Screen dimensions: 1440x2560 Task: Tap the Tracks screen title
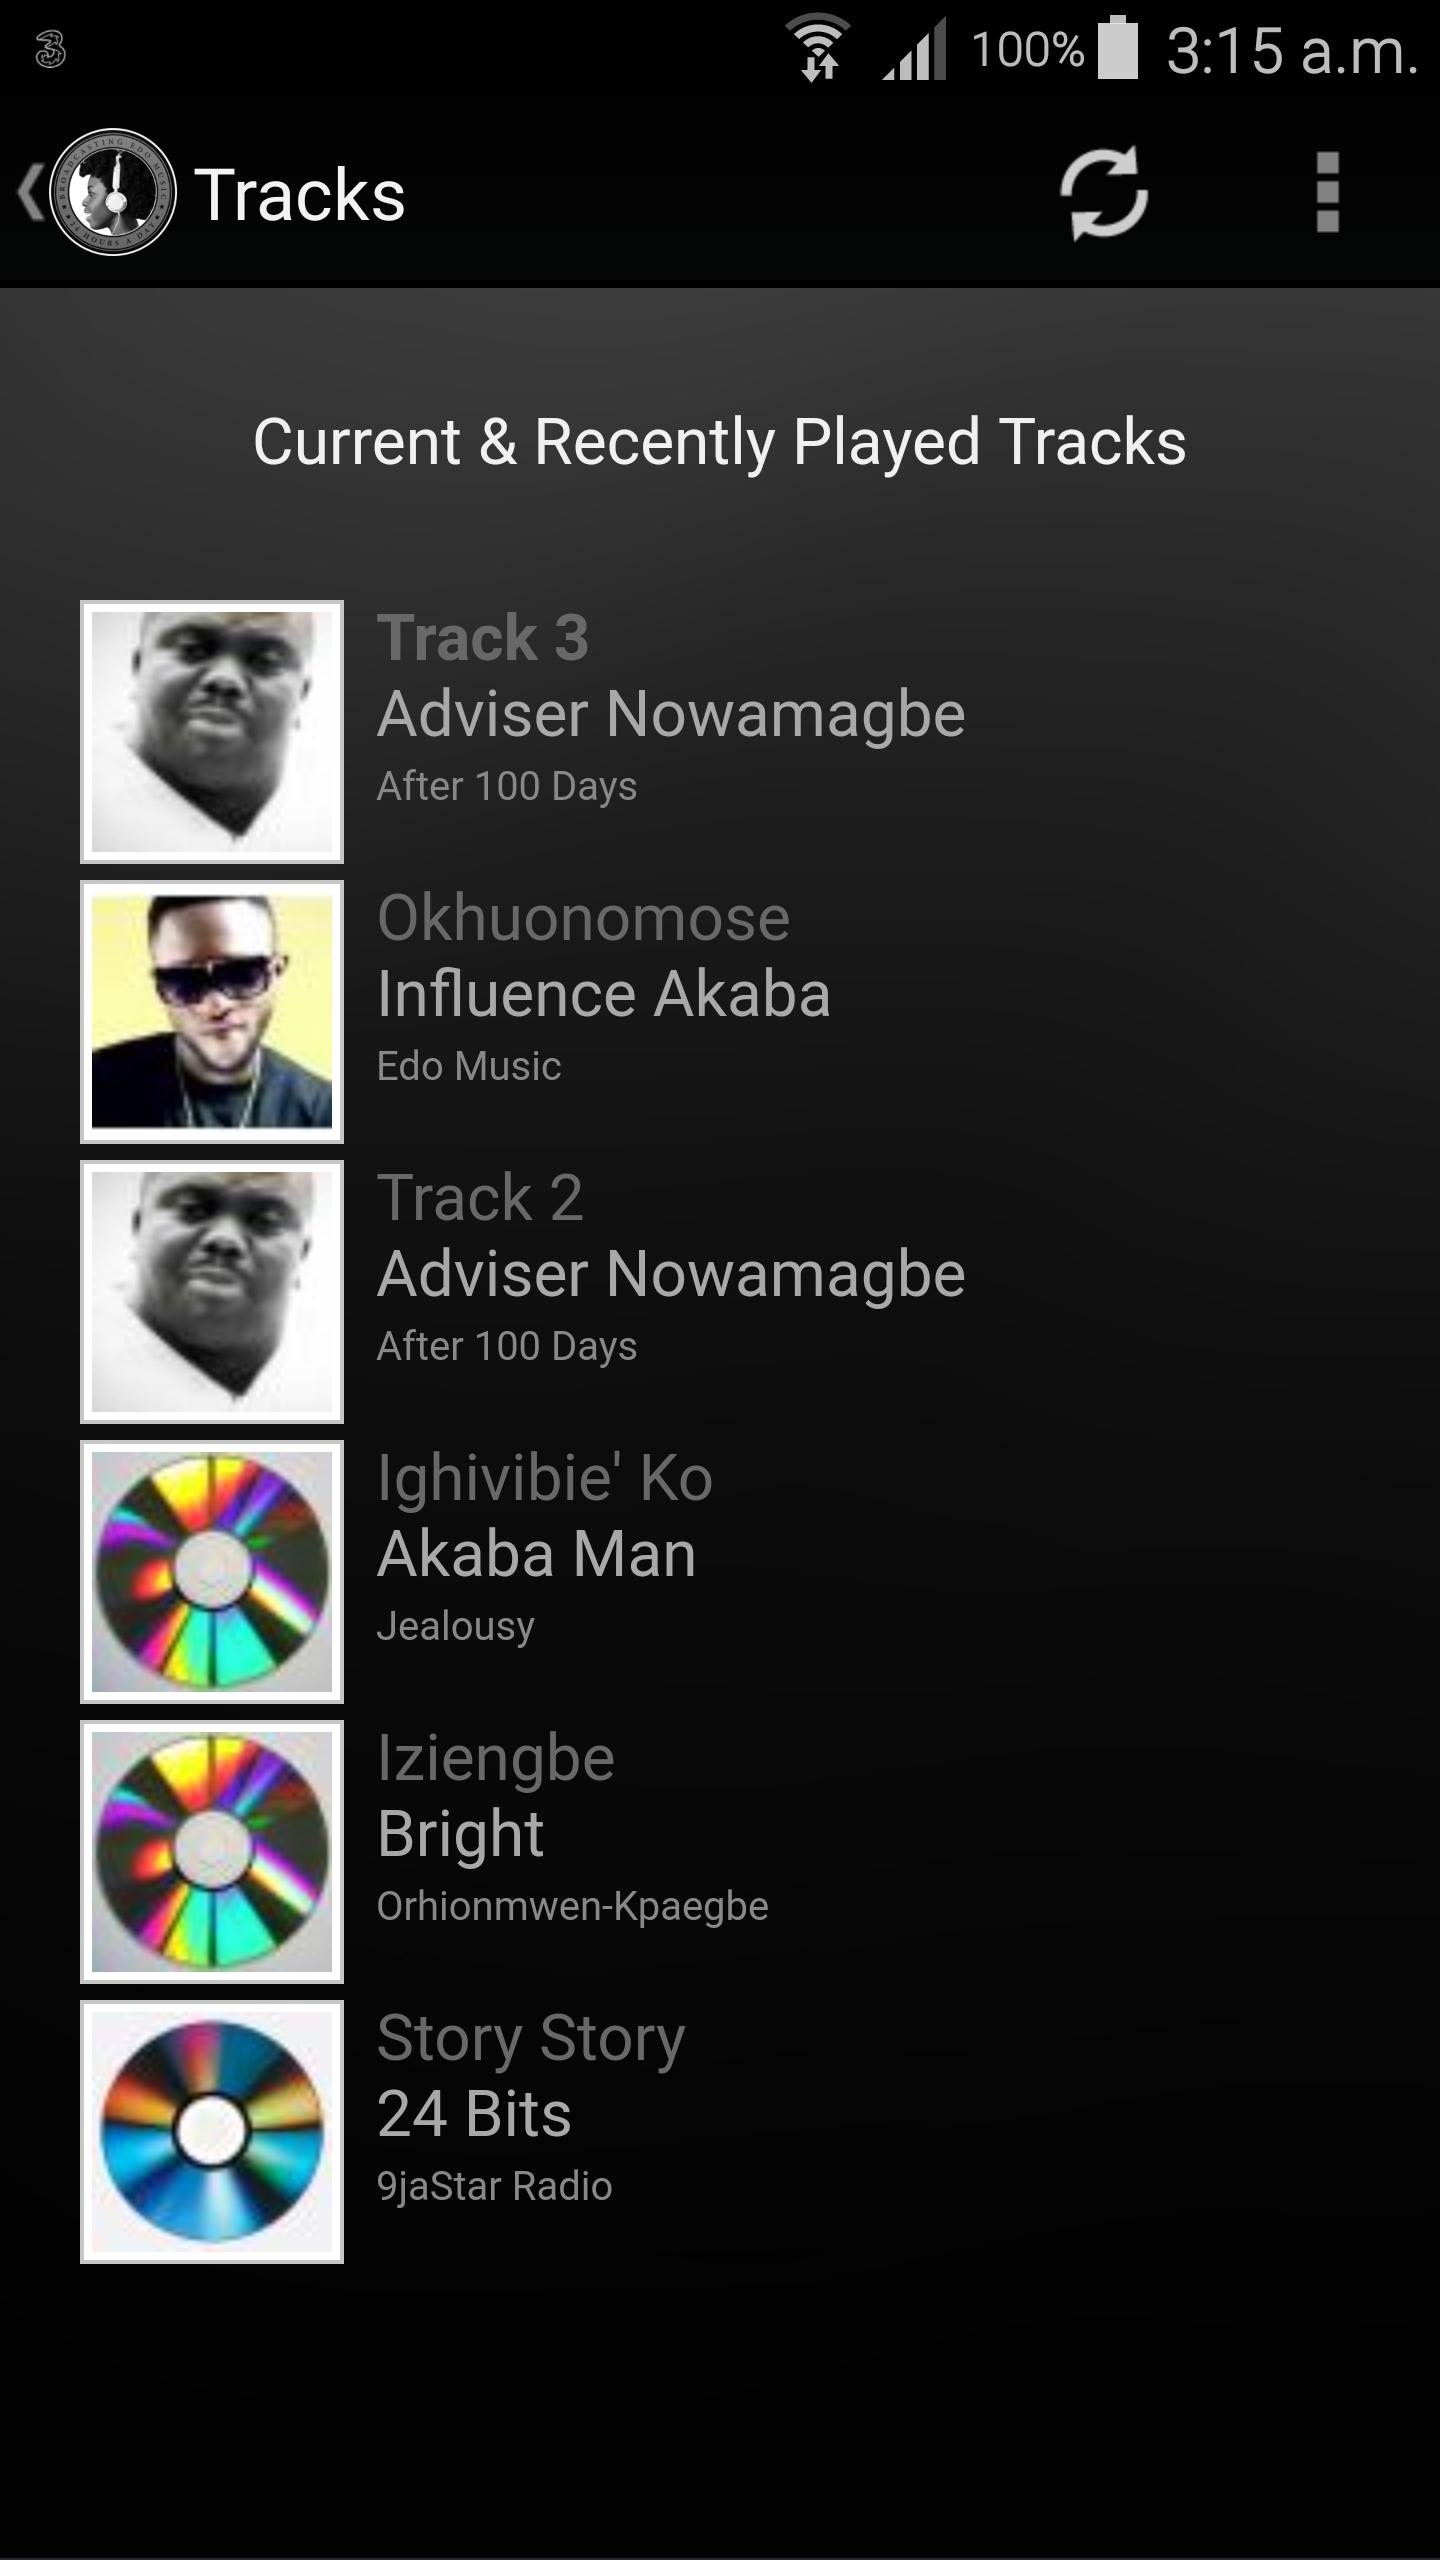click(x=300, y=194)
